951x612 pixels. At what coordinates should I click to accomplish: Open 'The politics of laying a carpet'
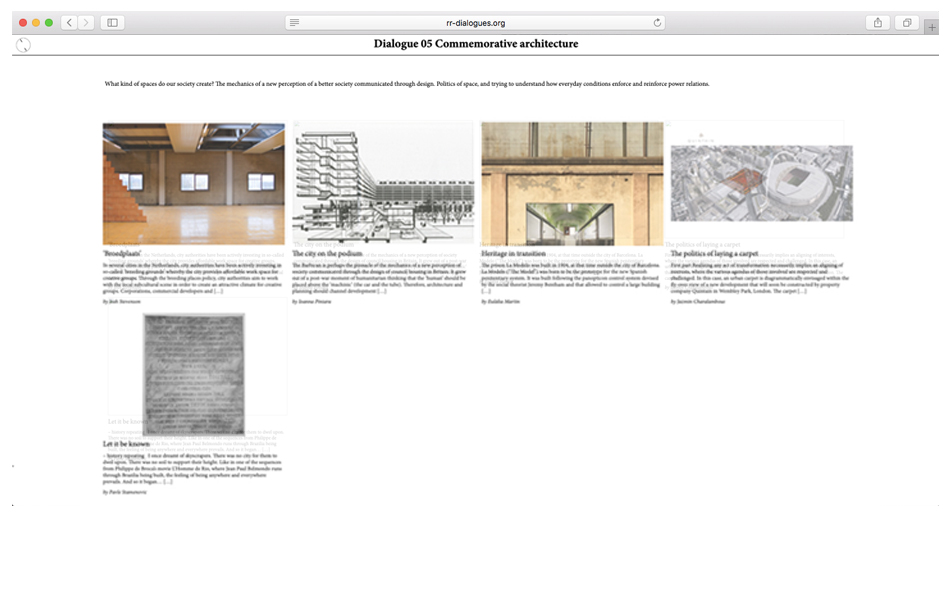(x=714, y=254)
